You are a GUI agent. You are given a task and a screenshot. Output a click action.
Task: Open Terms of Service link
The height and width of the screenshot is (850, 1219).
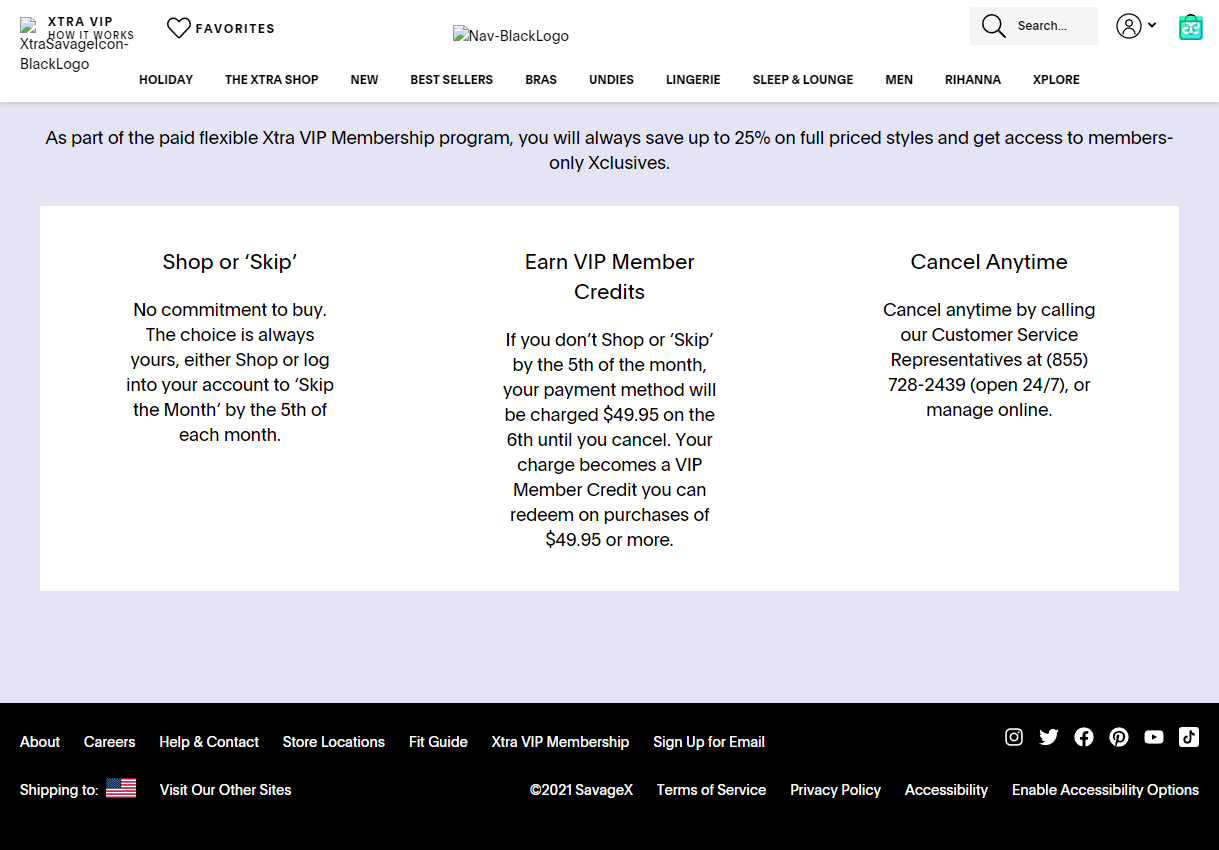pyautogui.click(x=711, y=790)
